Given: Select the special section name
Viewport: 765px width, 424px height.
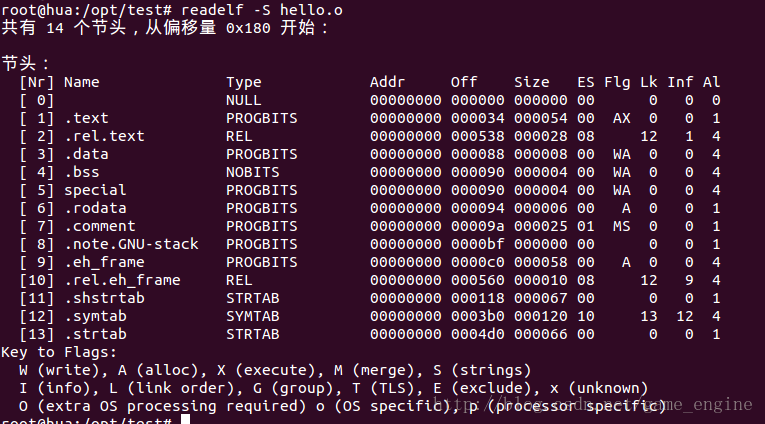Looking at the screenshot, I should 95,190.
